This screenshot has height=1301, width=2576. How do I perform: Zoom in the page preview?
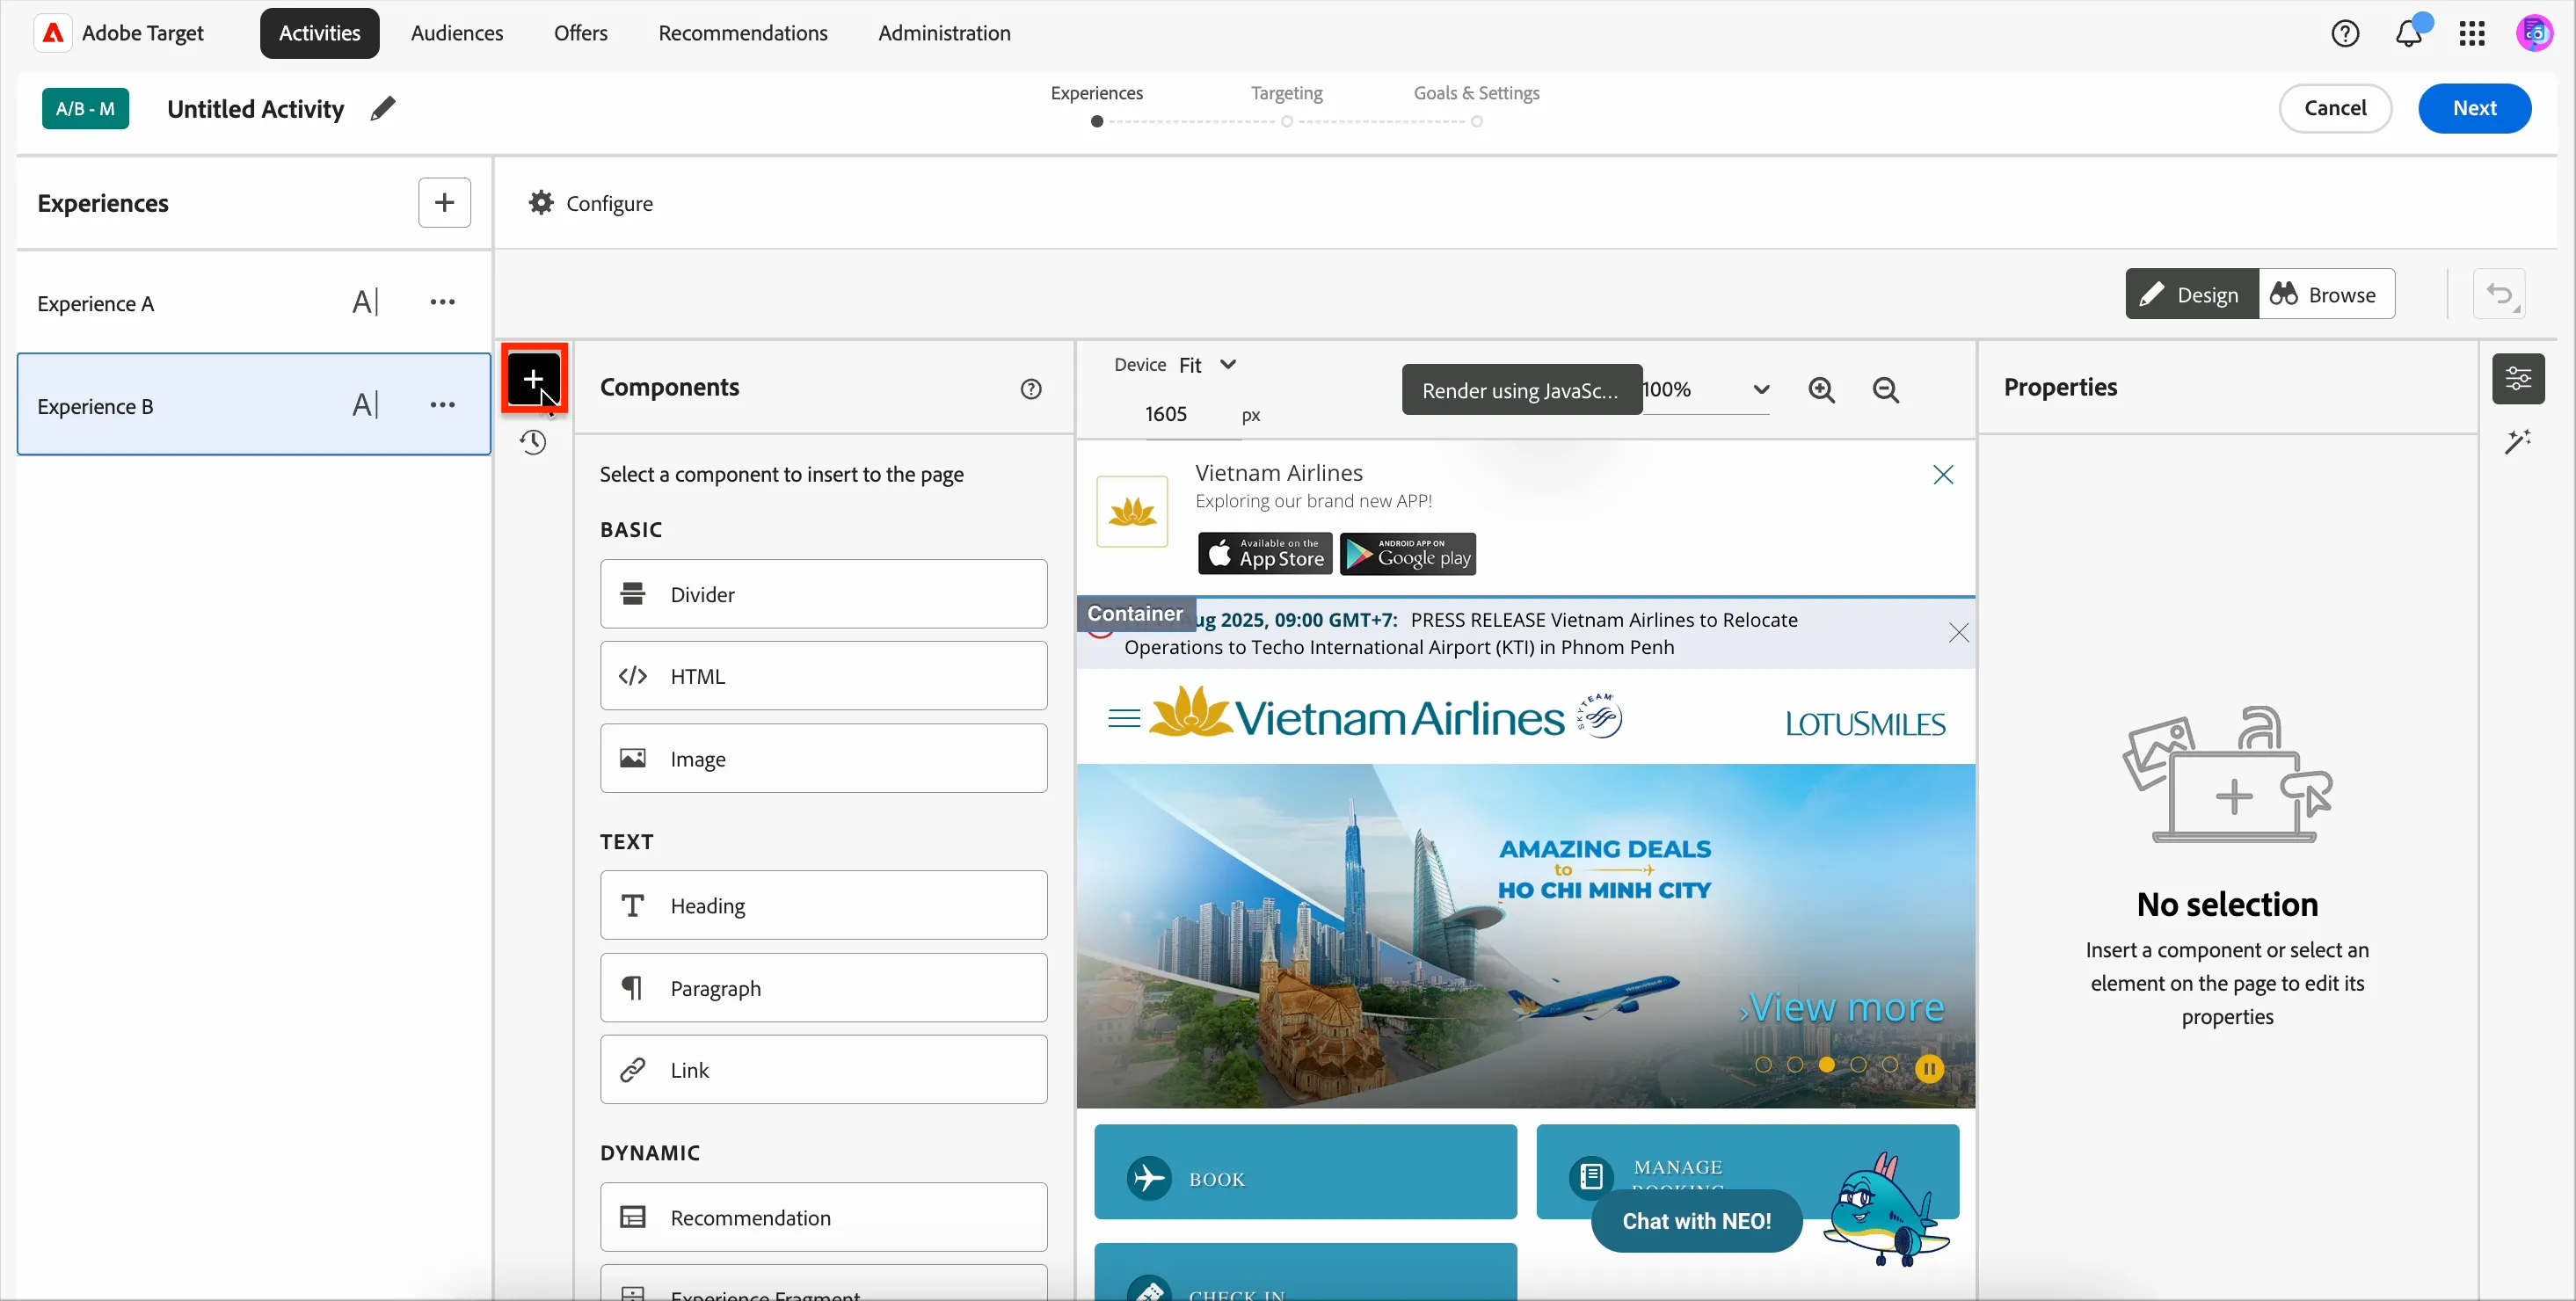coord(1822,390)
